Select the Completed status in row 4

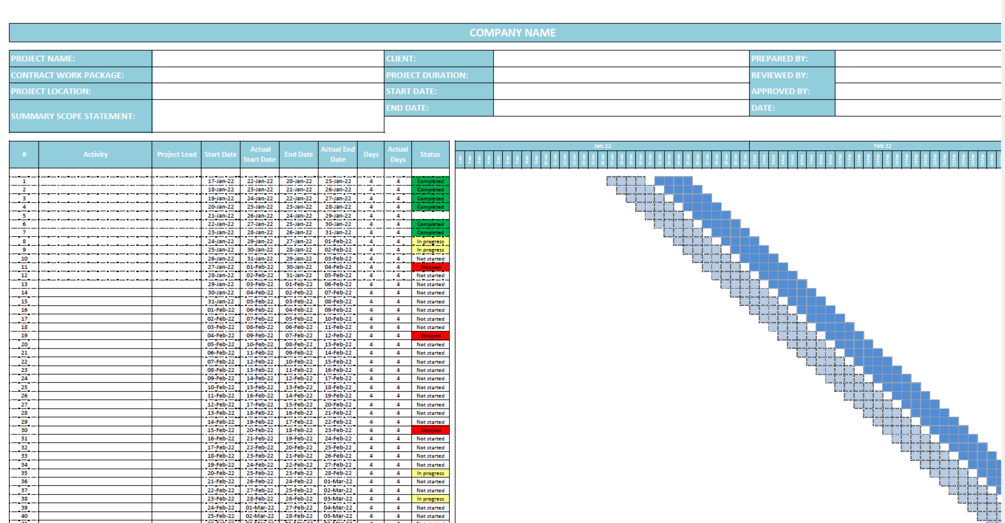(x=430, y=207)
